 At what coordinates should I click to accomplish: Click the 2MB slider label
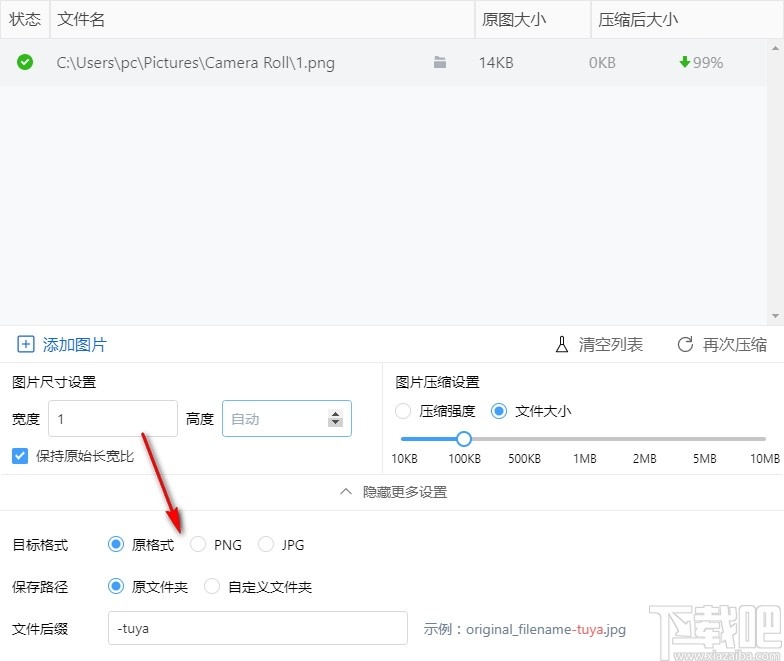tap(644, 458)
